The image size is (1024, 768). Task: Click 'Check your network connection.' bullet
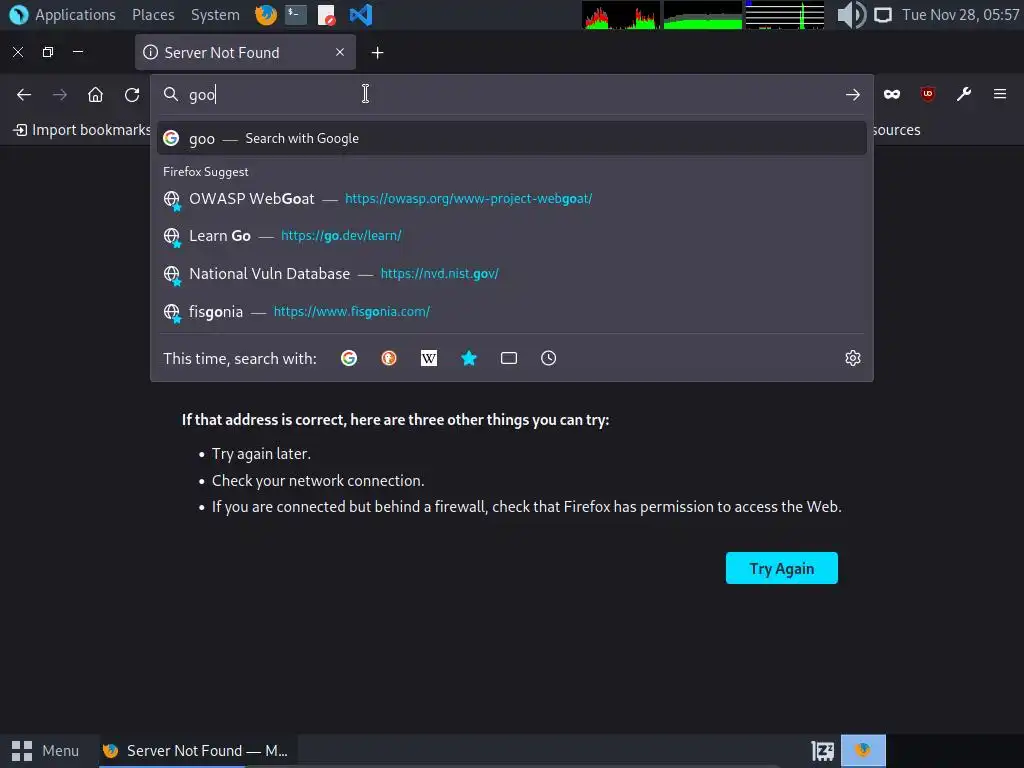tap(318, 481)
